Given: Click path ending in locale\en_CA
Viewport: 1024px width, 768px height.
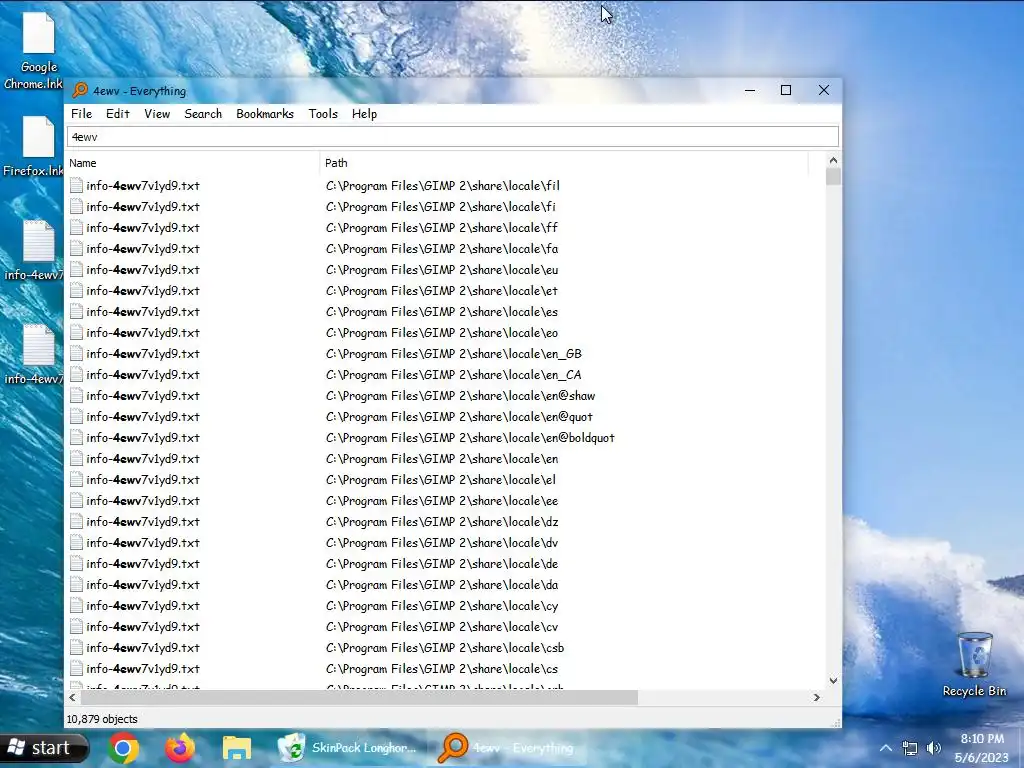Looking at the screenshot, I should [x=454, y=374].
